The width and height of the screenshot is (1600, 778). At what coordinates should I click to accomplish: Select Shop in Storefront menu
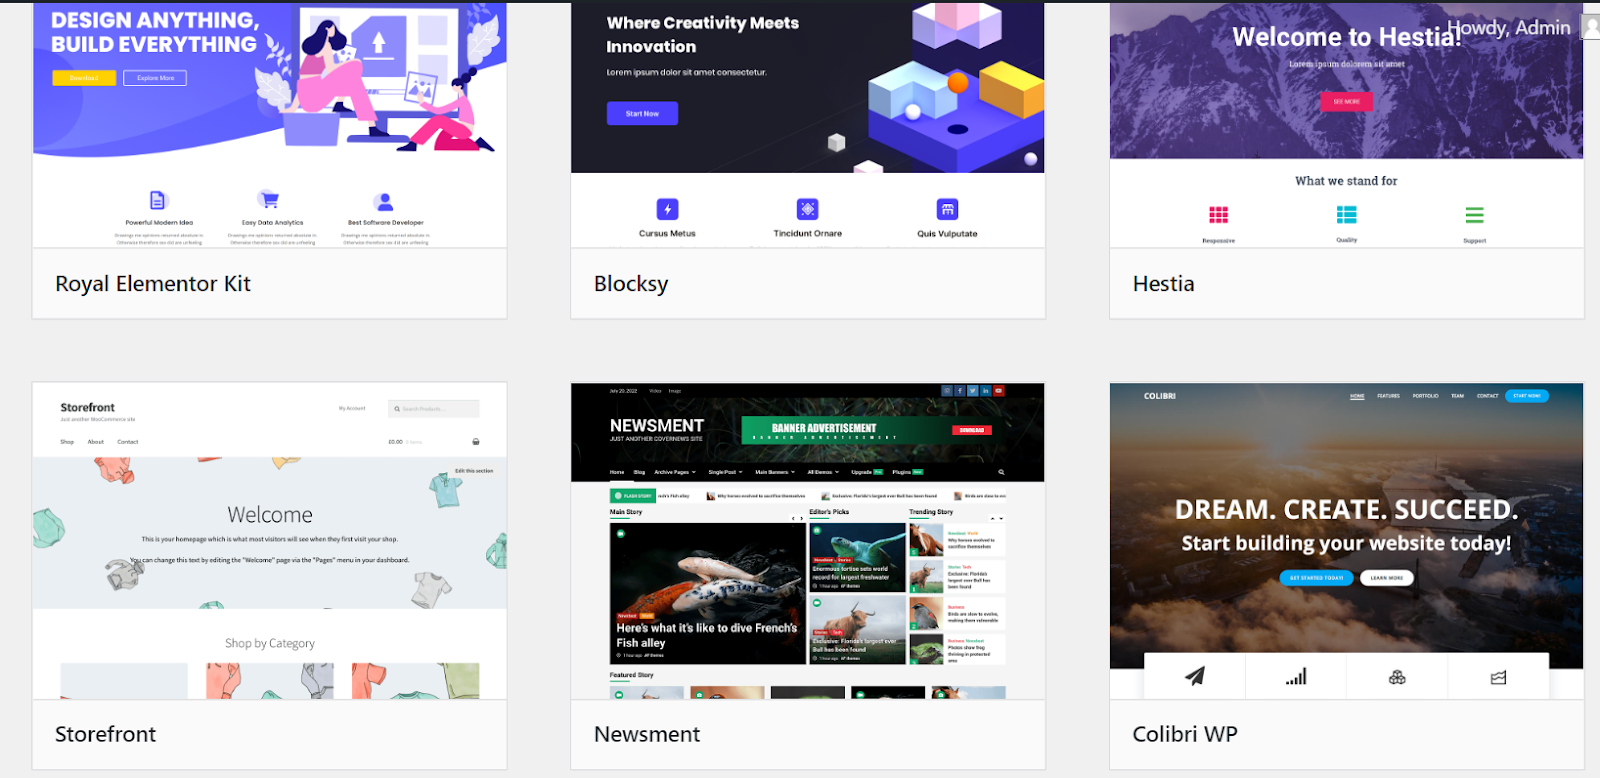coord(67,442)
